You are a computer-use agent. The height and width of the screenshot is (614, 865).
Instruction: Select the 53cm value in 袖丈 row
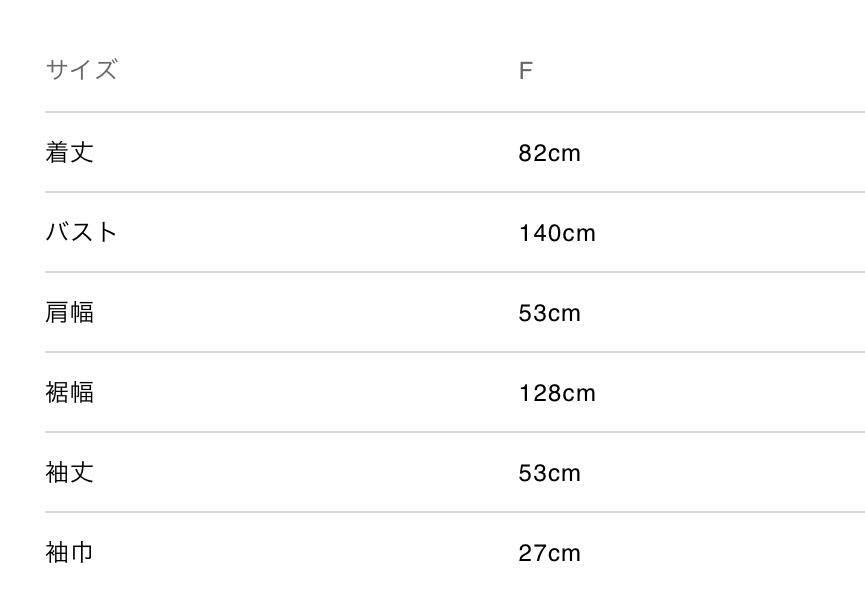549,474
